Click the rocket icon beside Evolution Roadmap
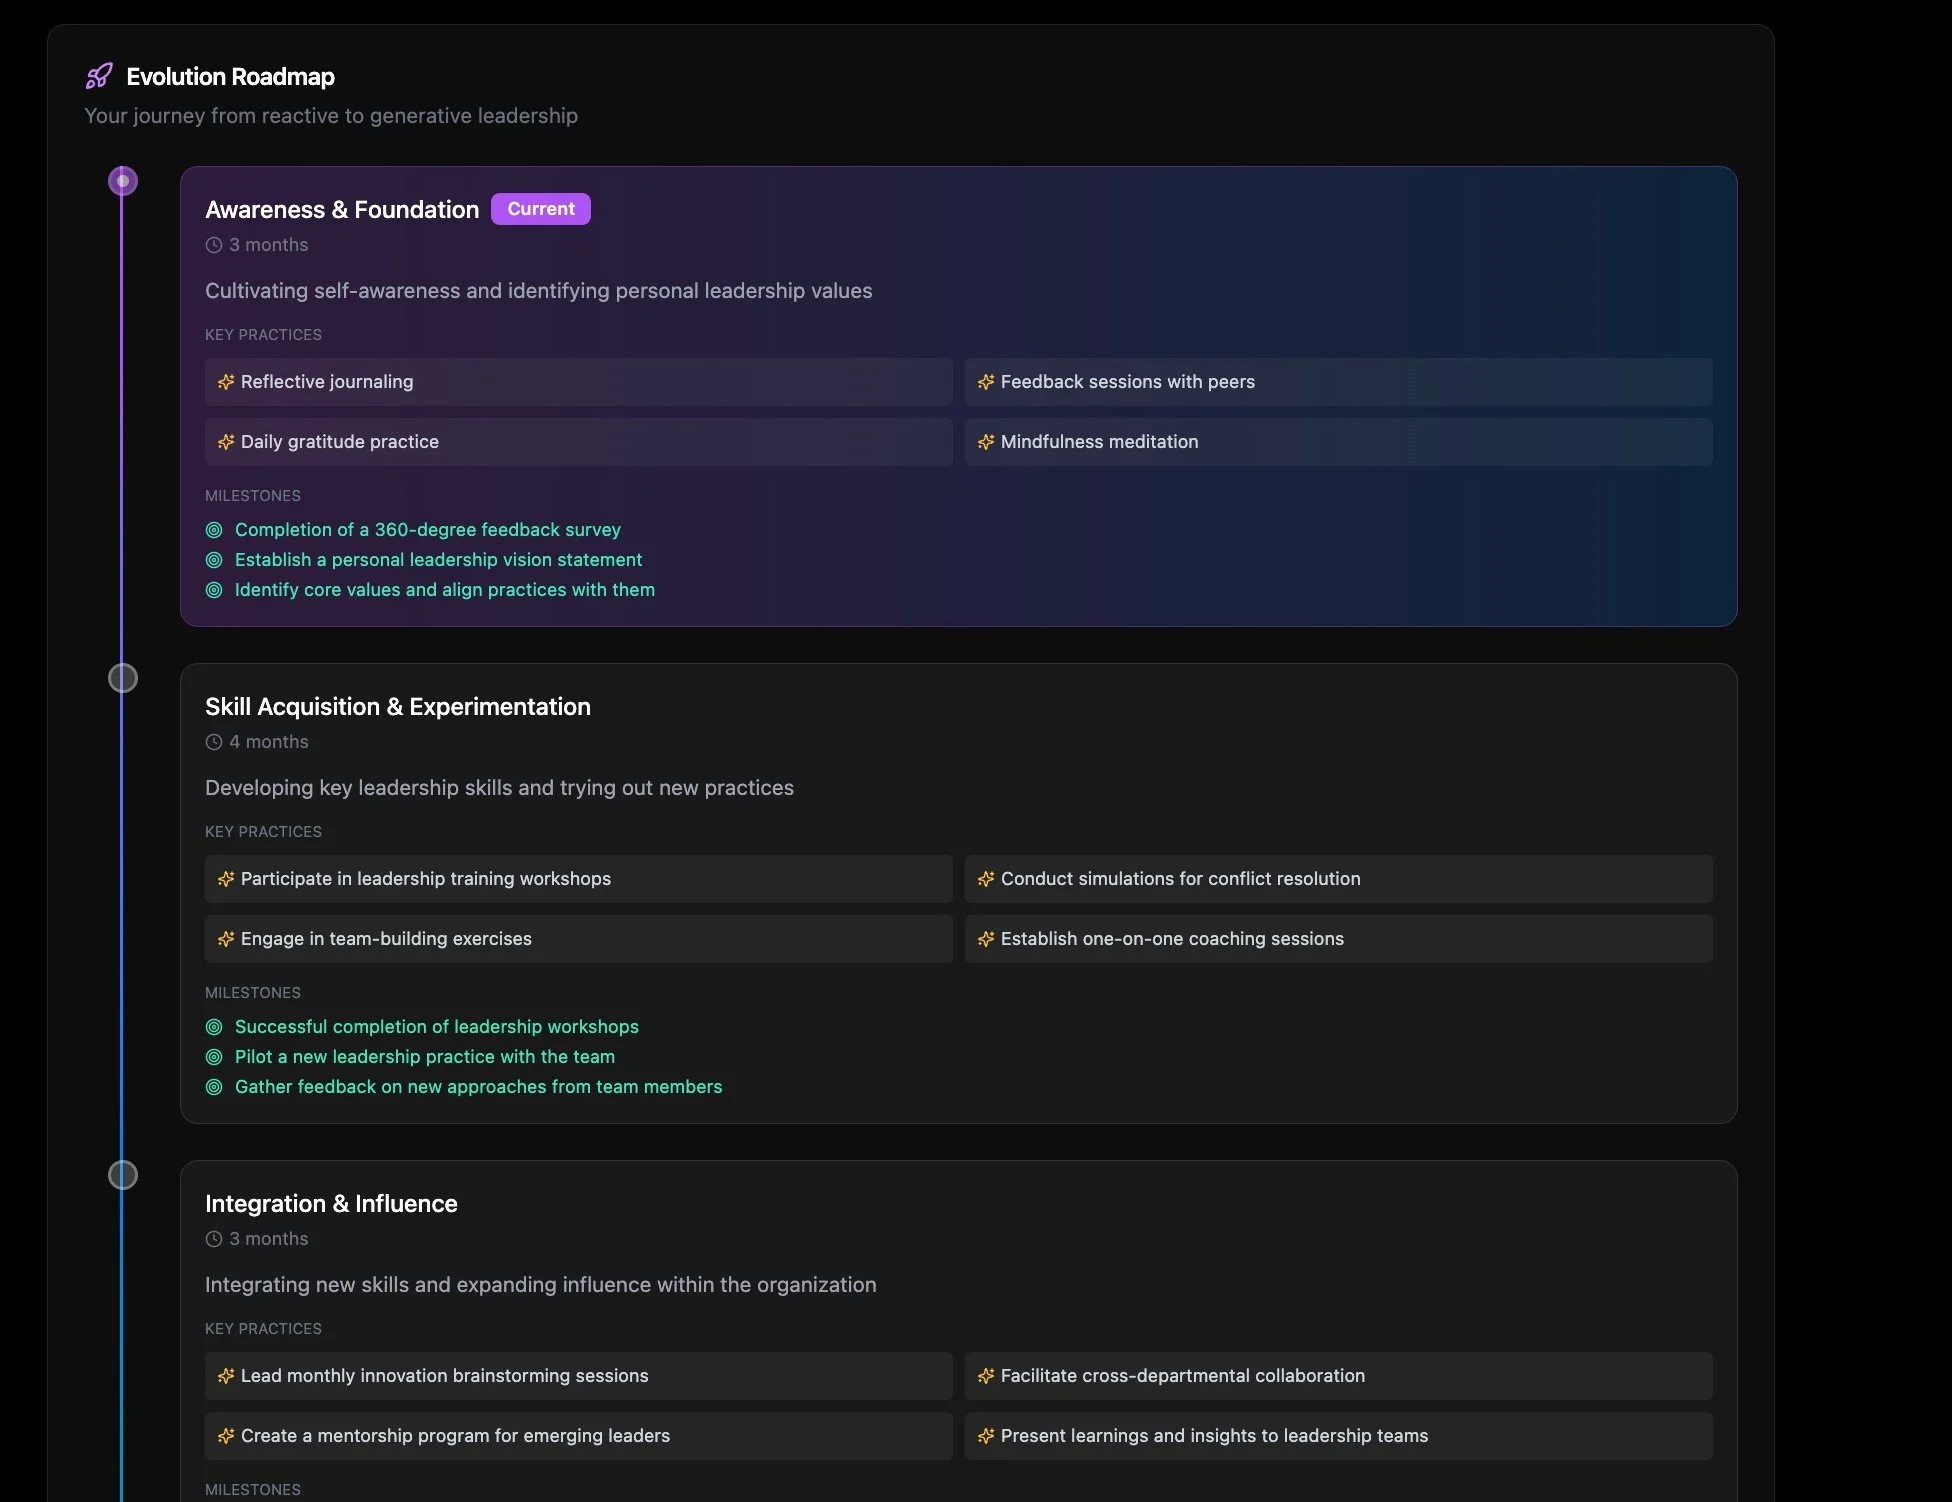1952x1502 pixels. pos(99,76)
